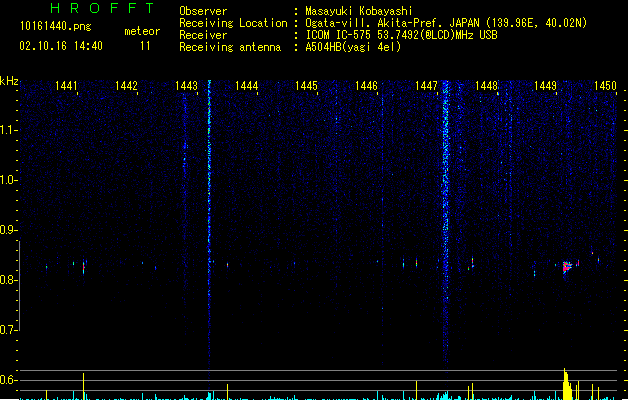Select the filename 10161440.png

pyautogui.click(x=55, y=26)
